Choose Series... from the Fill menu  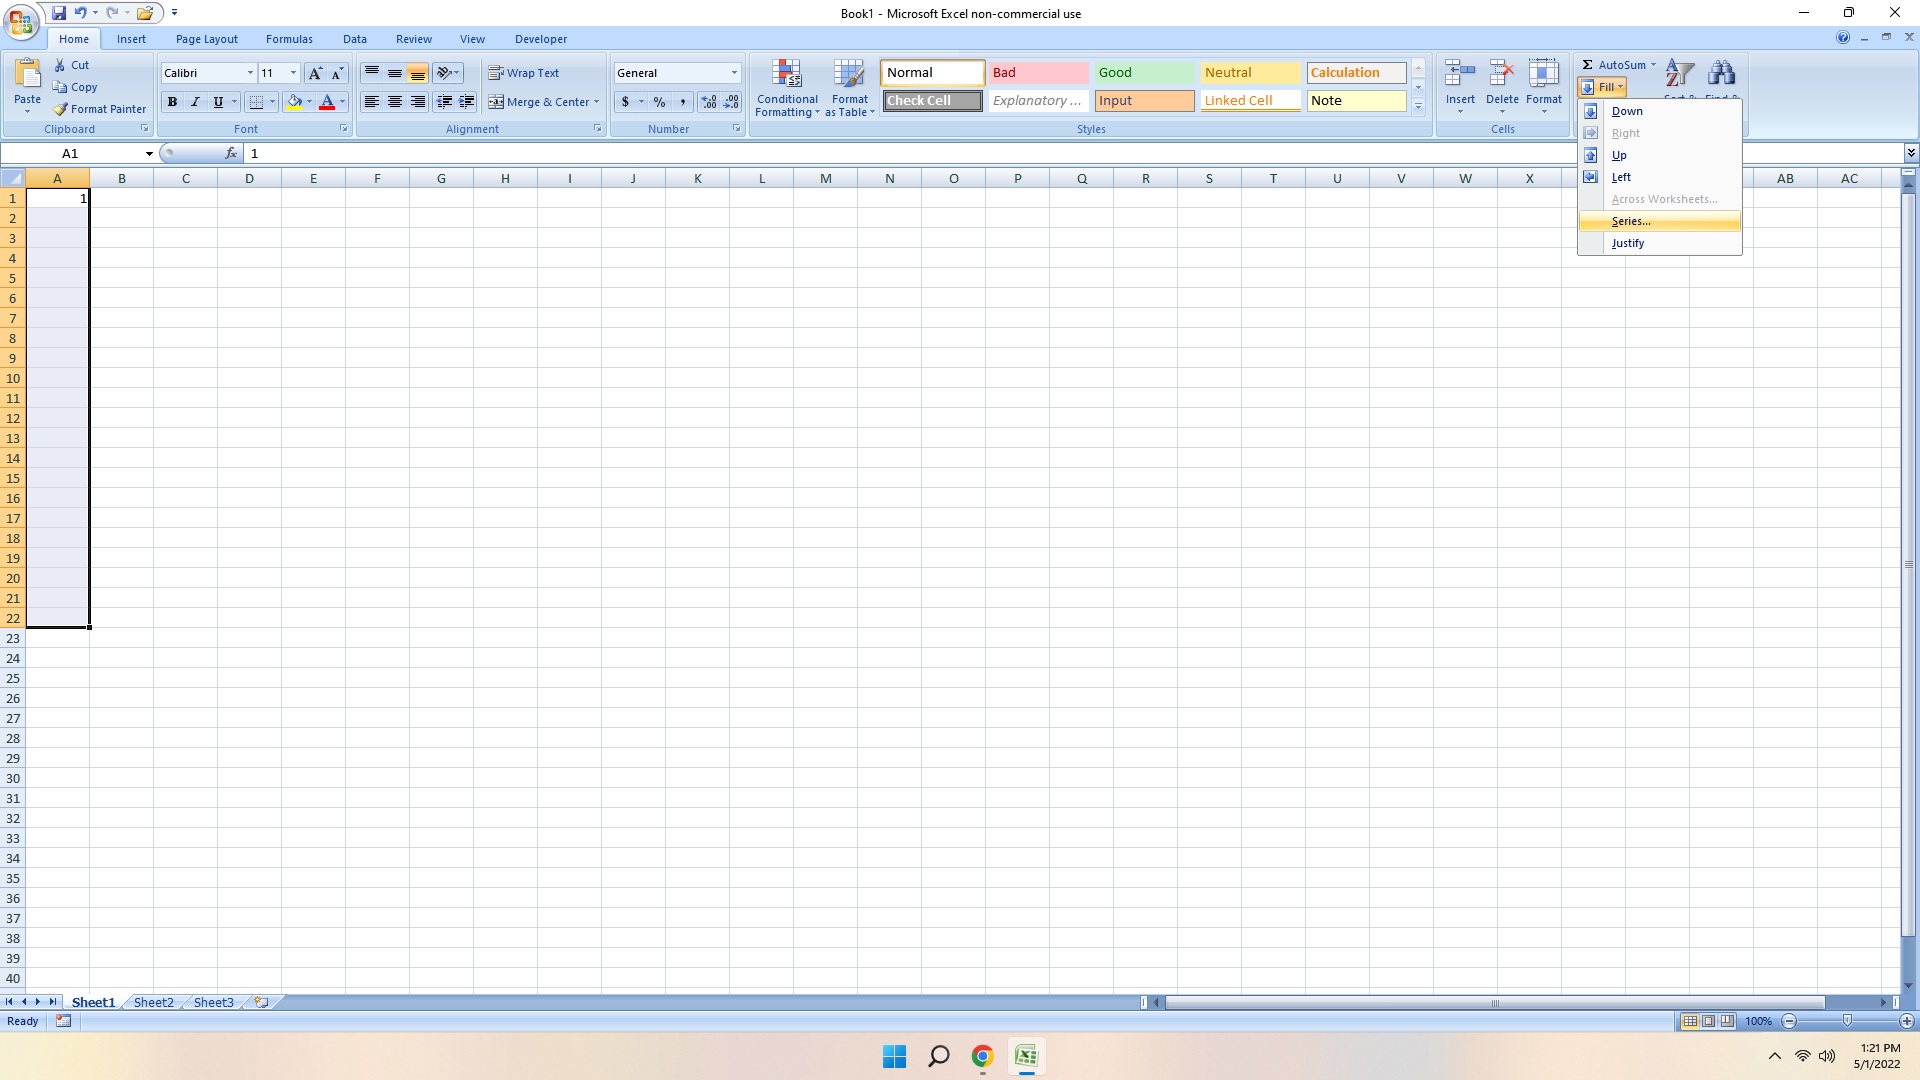point(1631,221)
